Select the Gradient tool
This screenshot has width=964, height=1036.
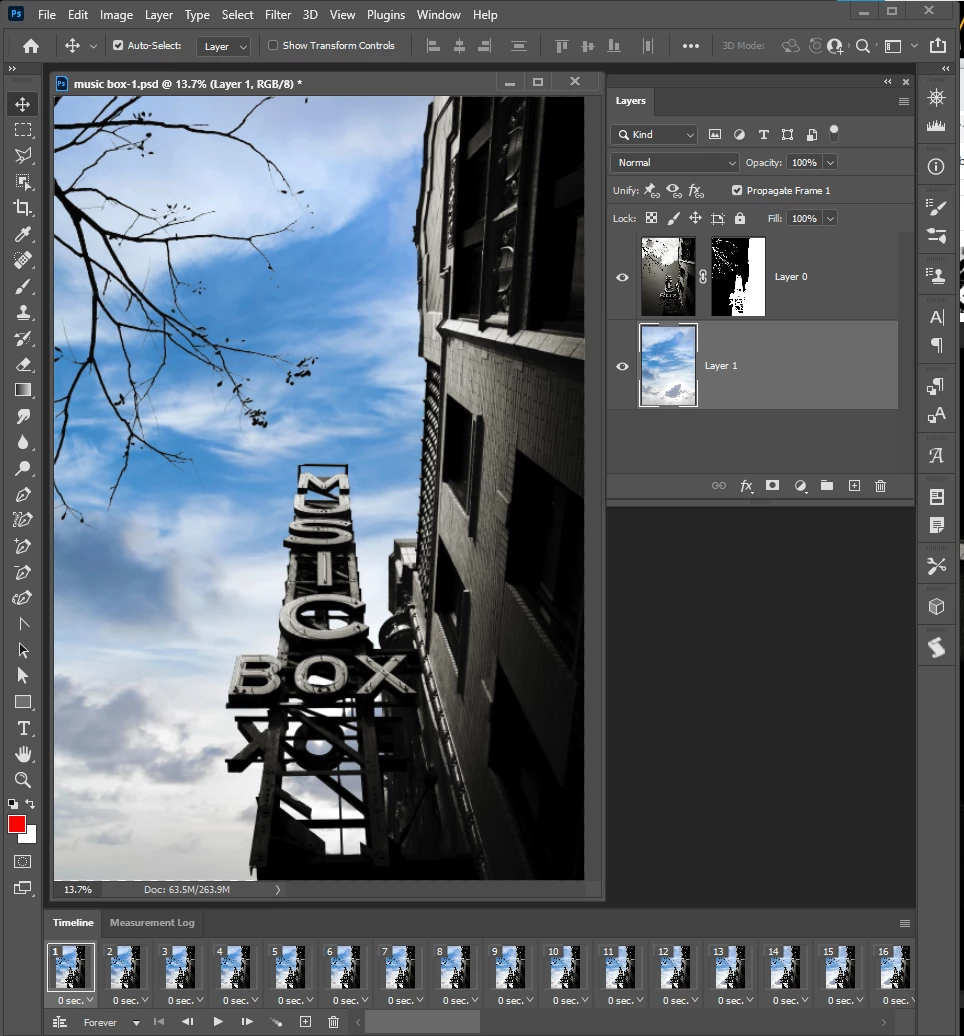point(22,390)
